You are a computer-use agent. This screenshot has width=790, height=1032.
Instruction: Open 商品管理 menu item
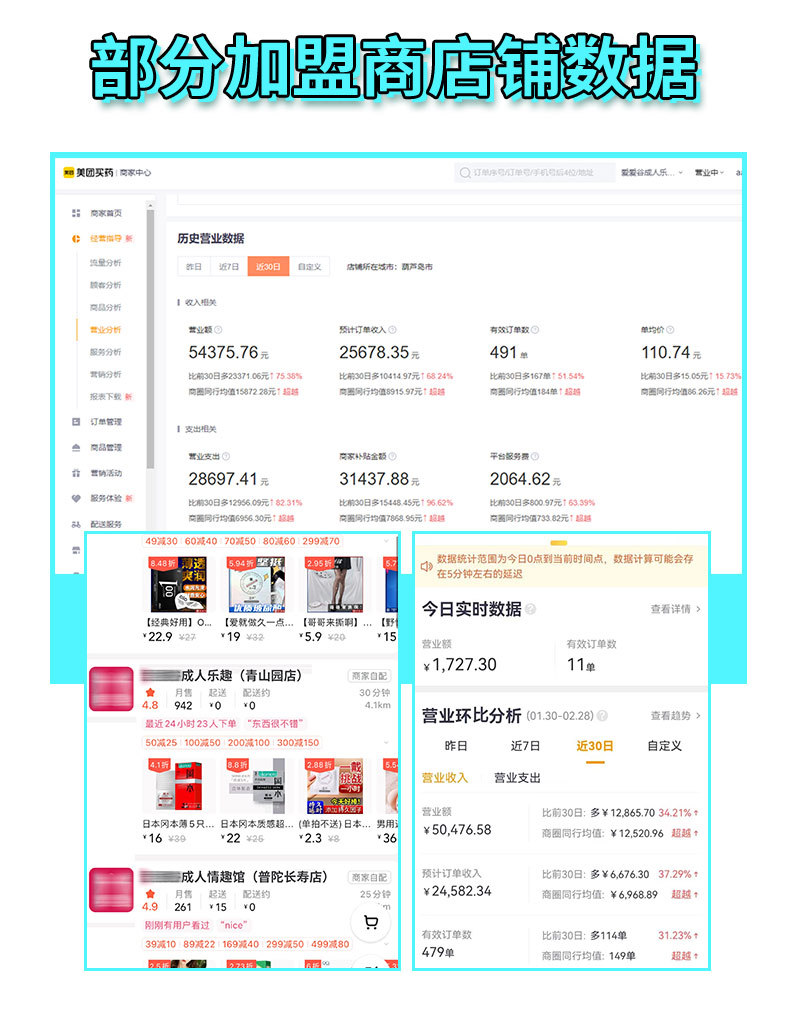click(106, 448)
